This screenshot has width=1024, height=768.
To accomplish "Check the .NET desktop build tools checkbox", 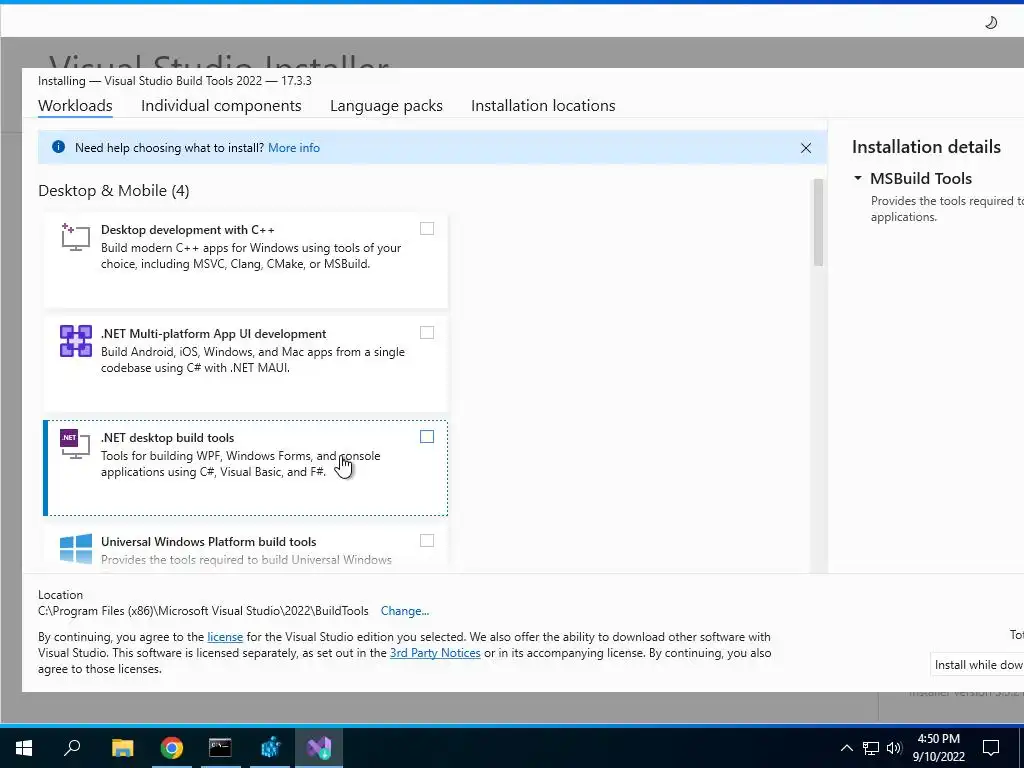I will [x=426, y=436].
